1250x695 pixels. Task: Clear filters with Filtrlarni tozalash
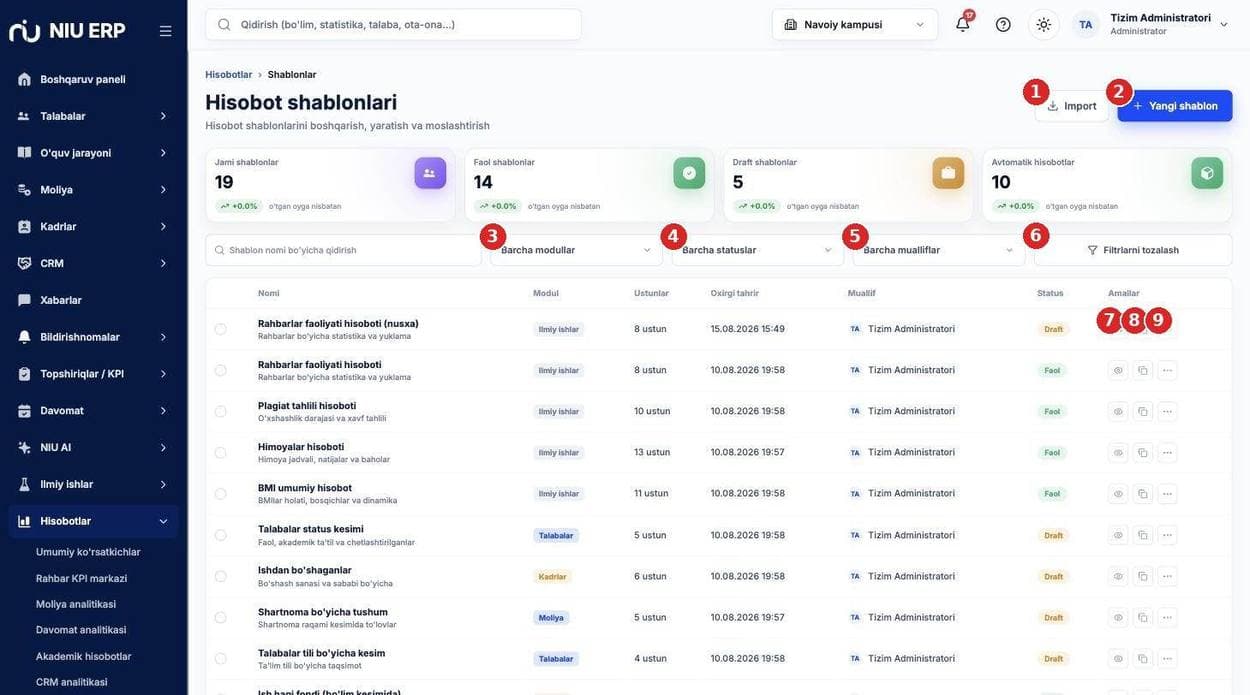click(1133, 250)
